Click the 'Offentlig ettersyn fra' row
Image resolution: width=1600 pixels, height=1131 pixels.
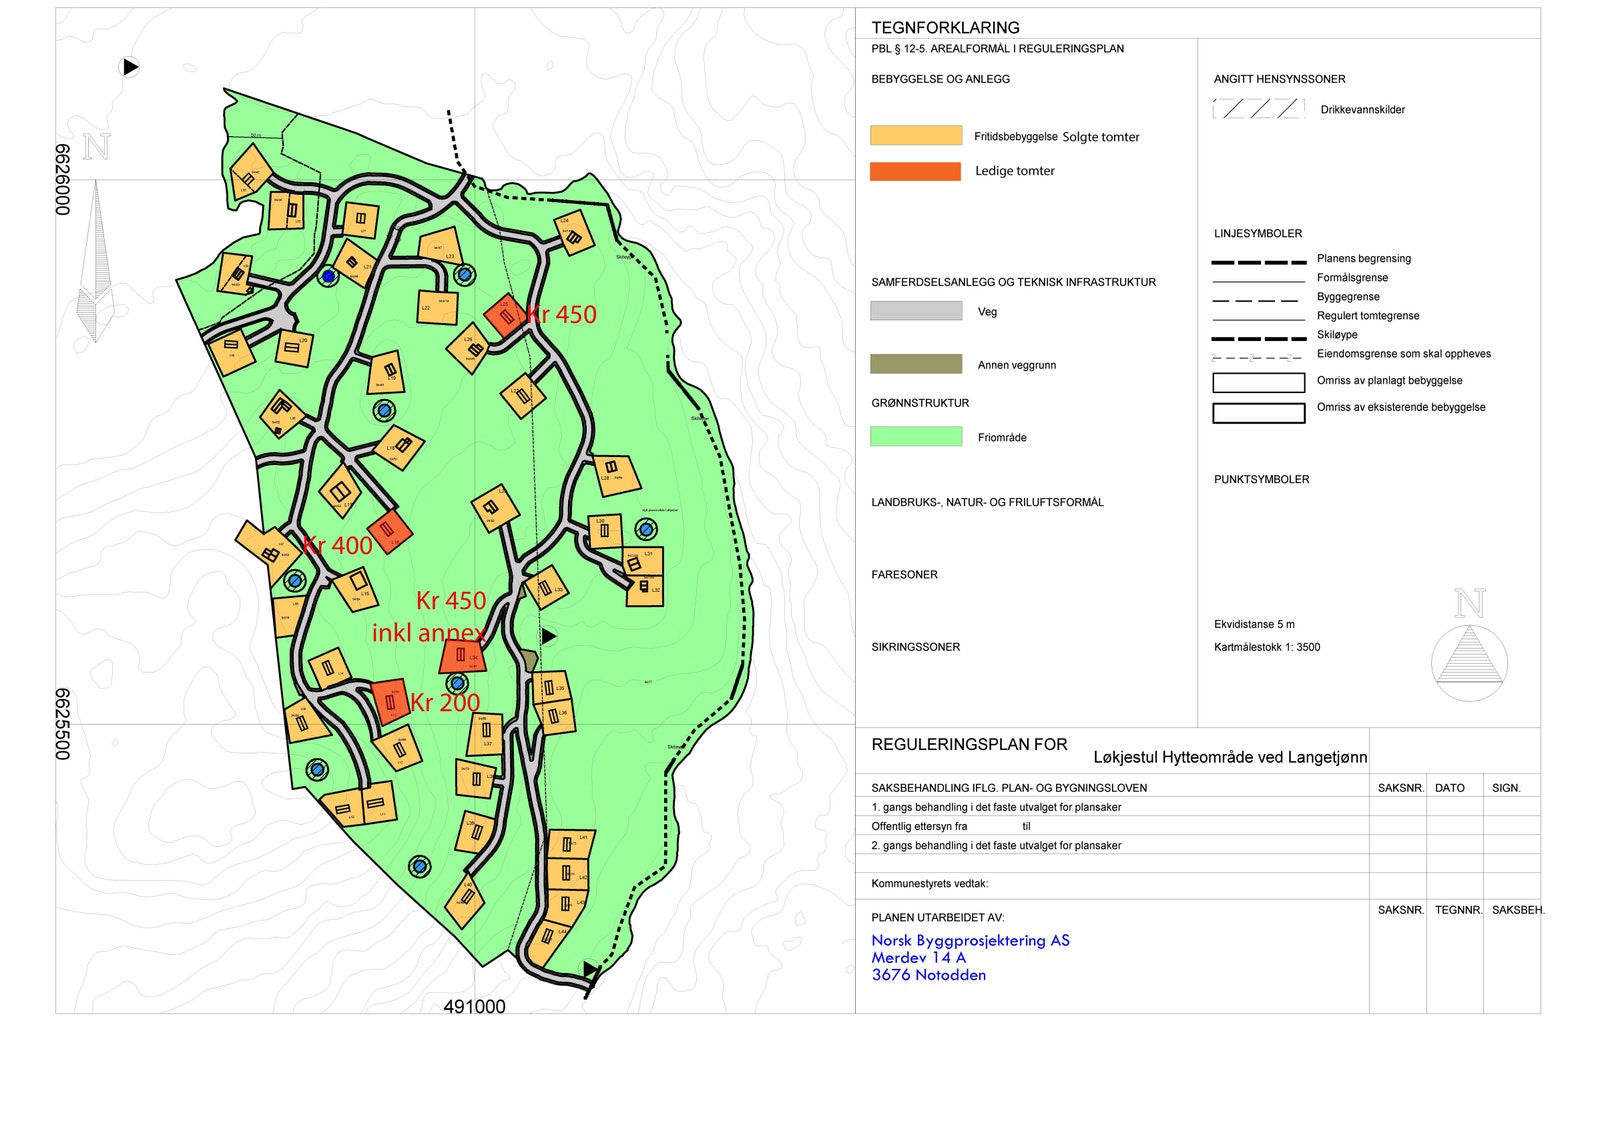tap(1112, 826)
